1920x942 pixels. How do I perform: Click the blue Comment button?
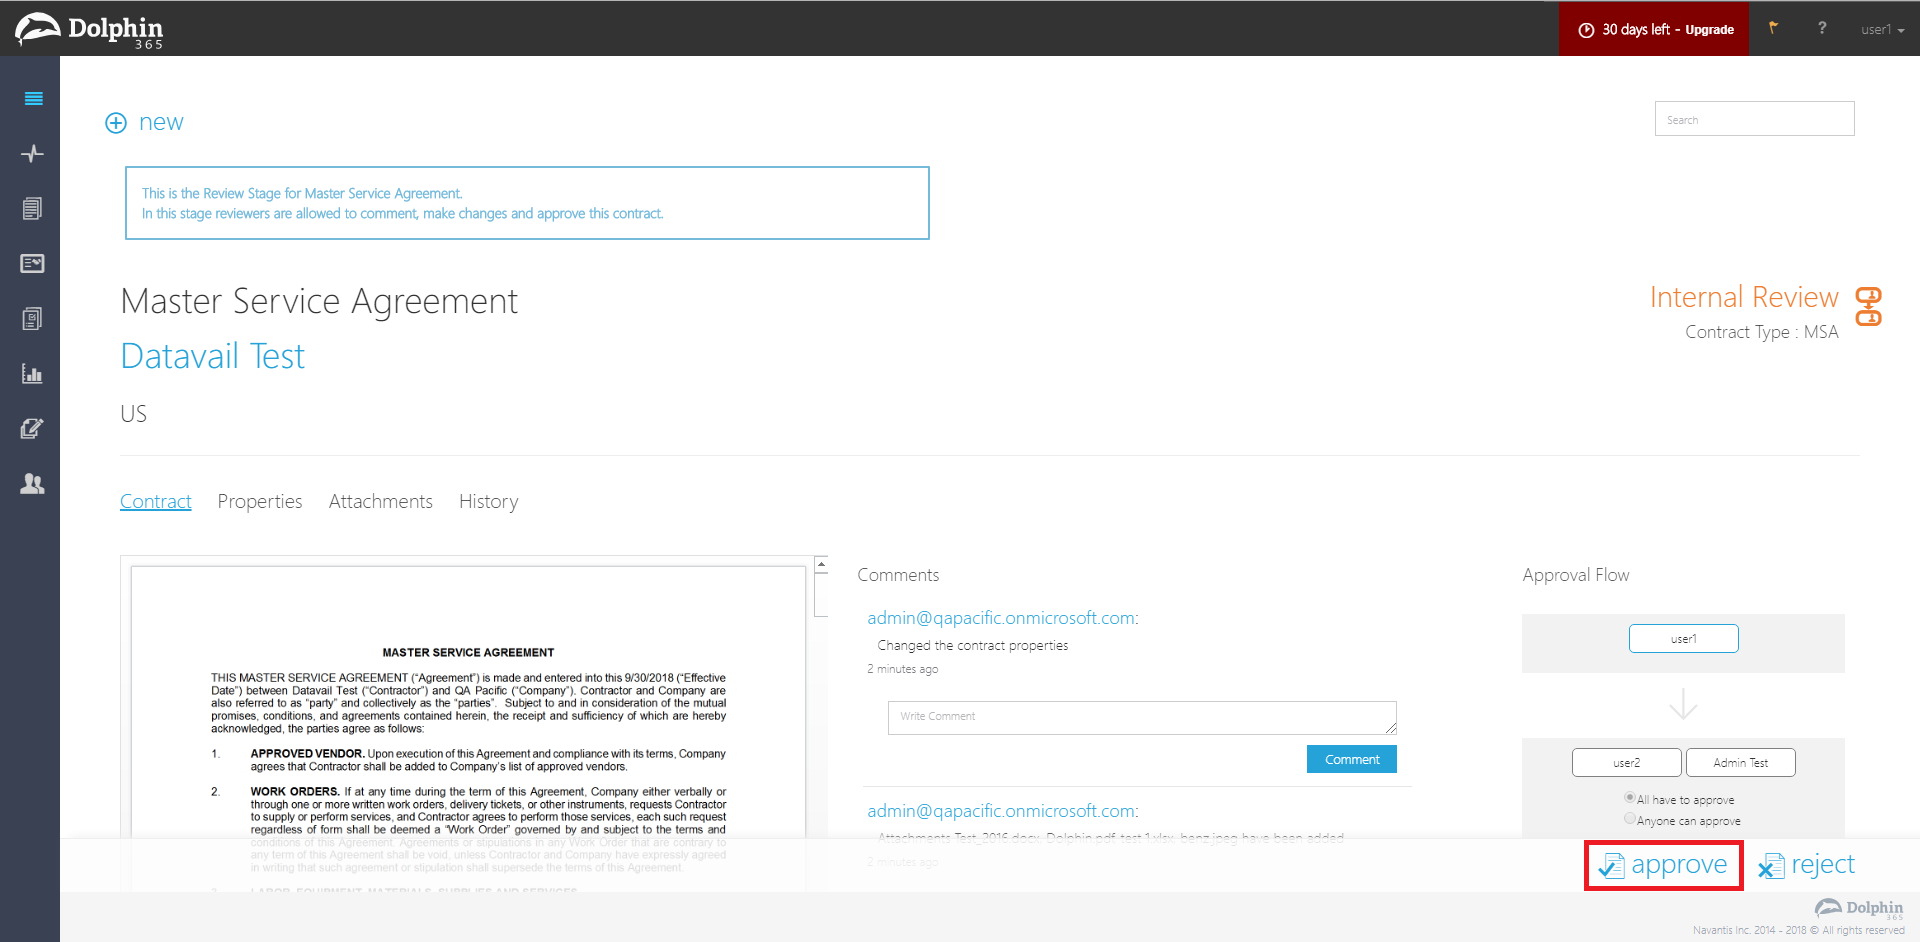tap(1352, 759)
